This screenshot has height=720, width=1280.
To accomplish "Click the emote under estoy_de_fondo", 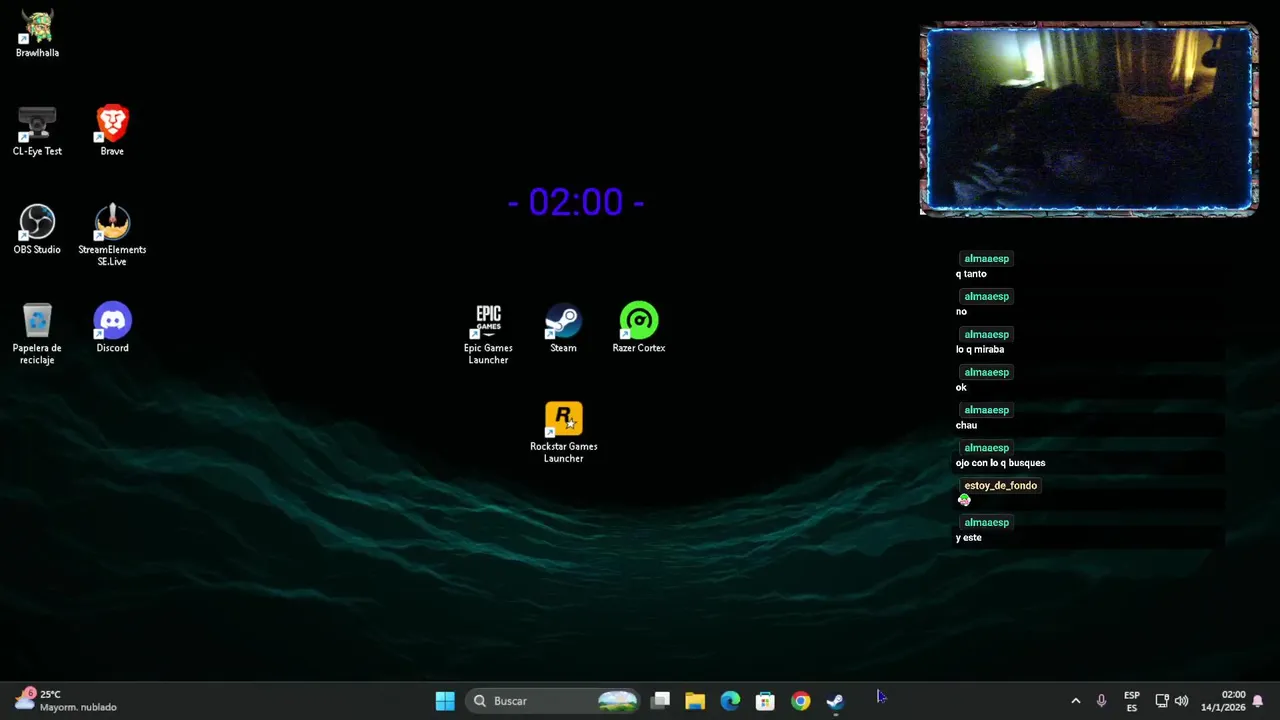I will pyautogui.click(x=964, y=500).
